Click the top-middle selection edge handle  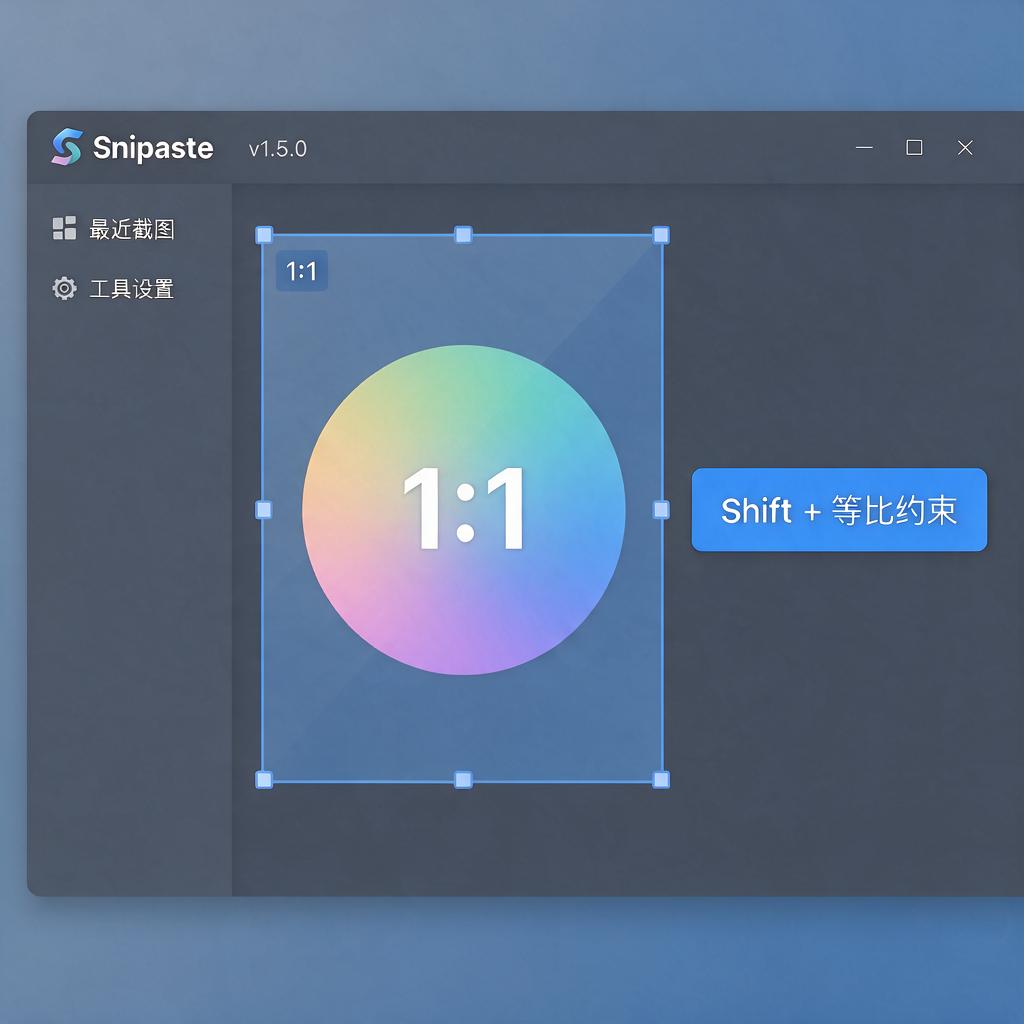click(x=463, y=235)
